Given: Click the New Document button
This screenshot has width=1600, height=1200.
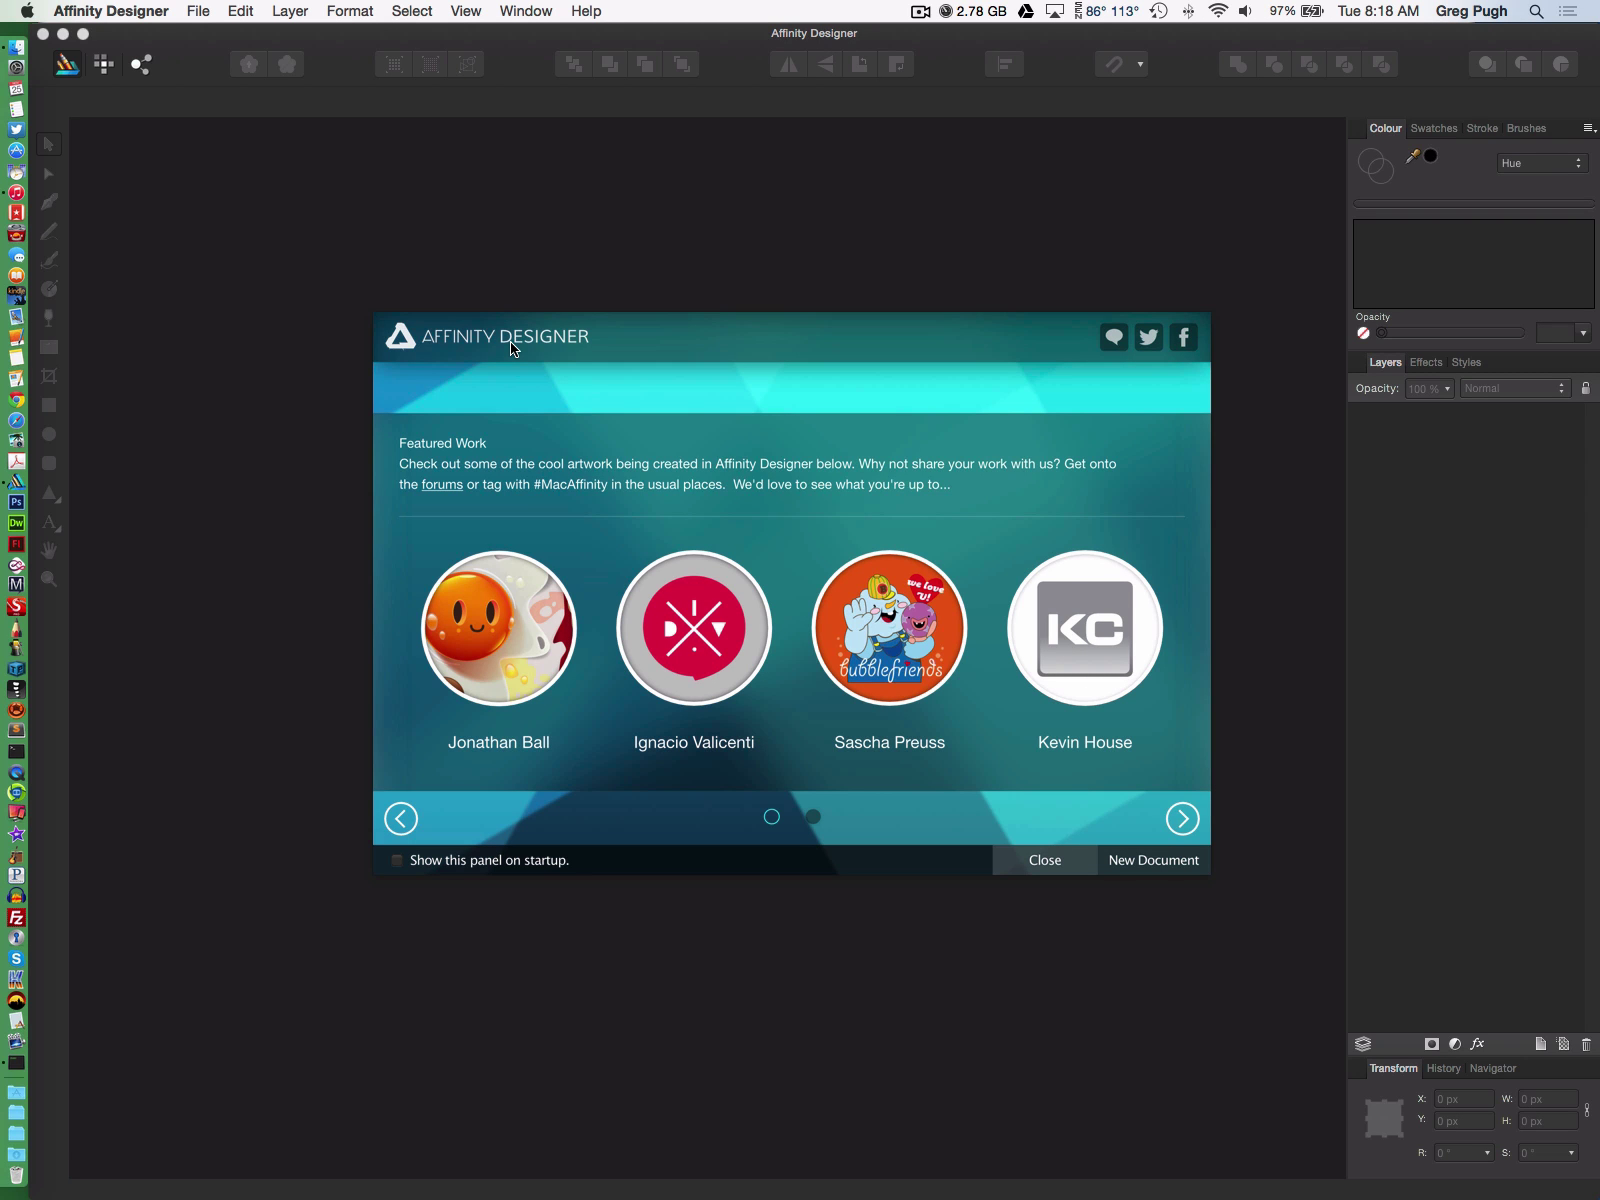Looking at the screenshot, I should click(x=1154, y=860).
